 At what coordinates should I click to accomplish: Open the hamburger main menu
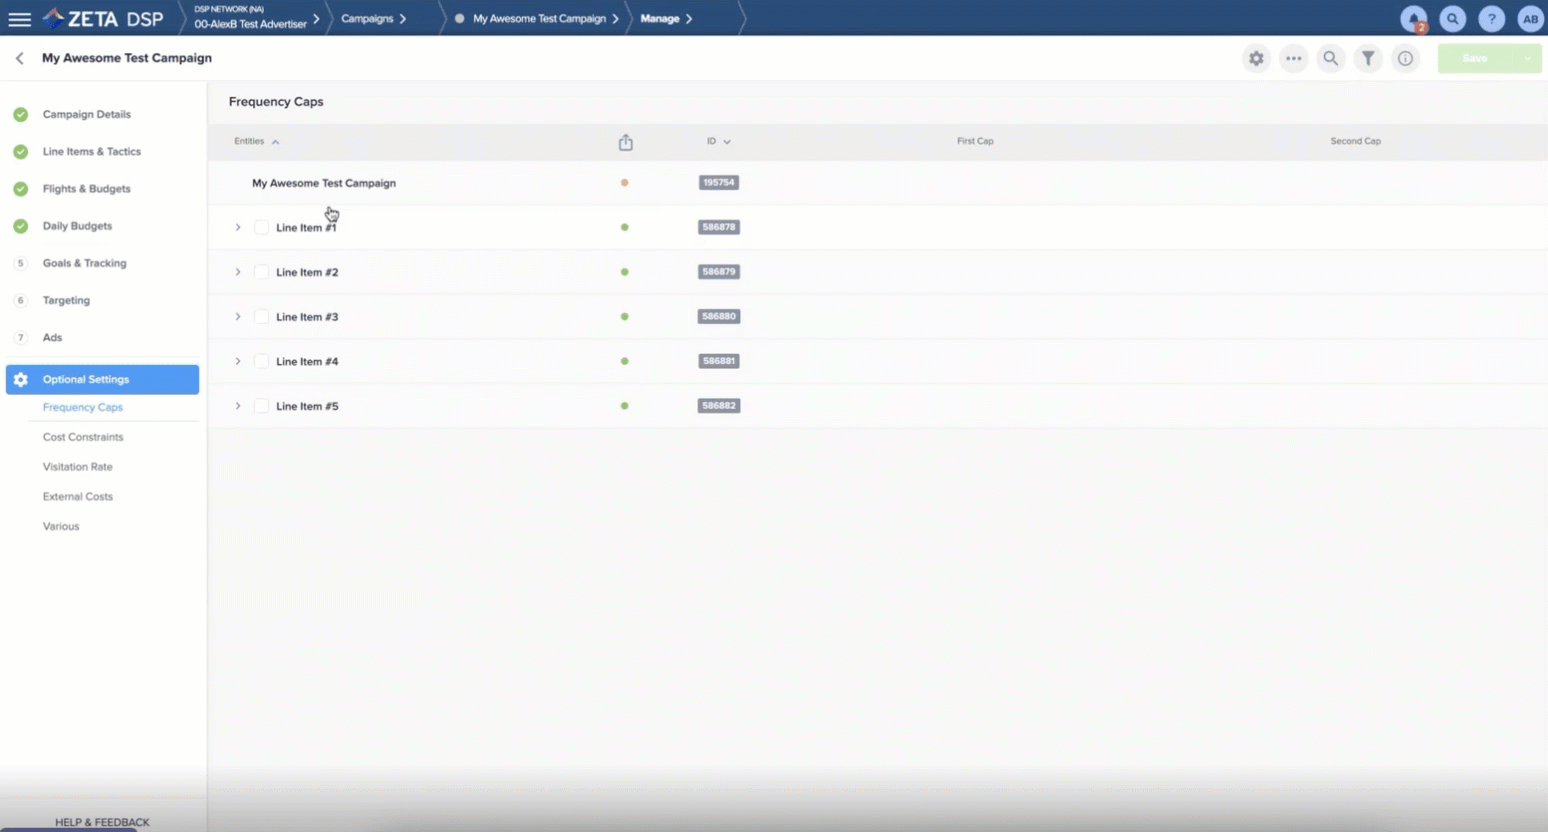(19, 19)
